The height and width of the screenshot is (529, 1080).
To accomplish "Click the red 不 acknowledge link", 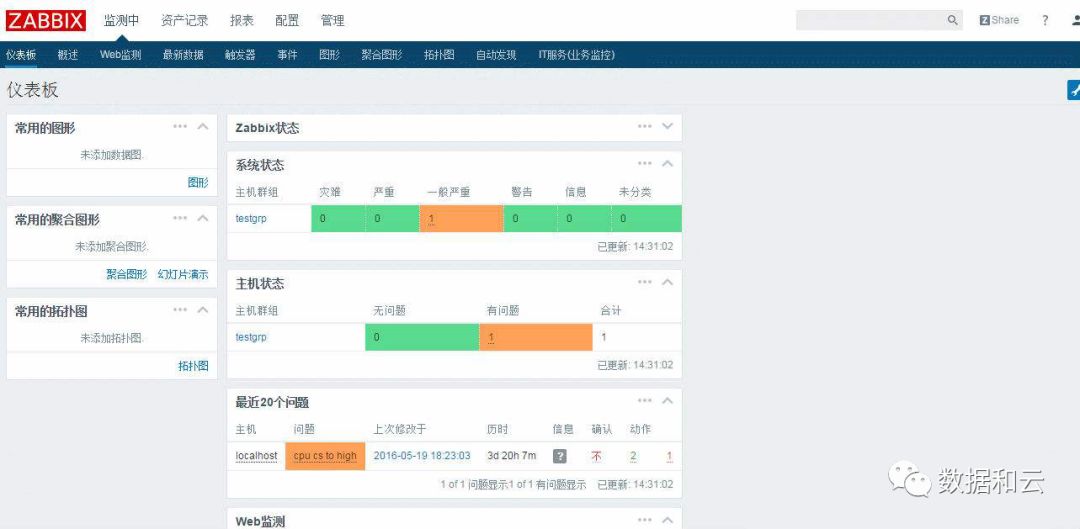I will pyautogui.click(x=596, y=456).
